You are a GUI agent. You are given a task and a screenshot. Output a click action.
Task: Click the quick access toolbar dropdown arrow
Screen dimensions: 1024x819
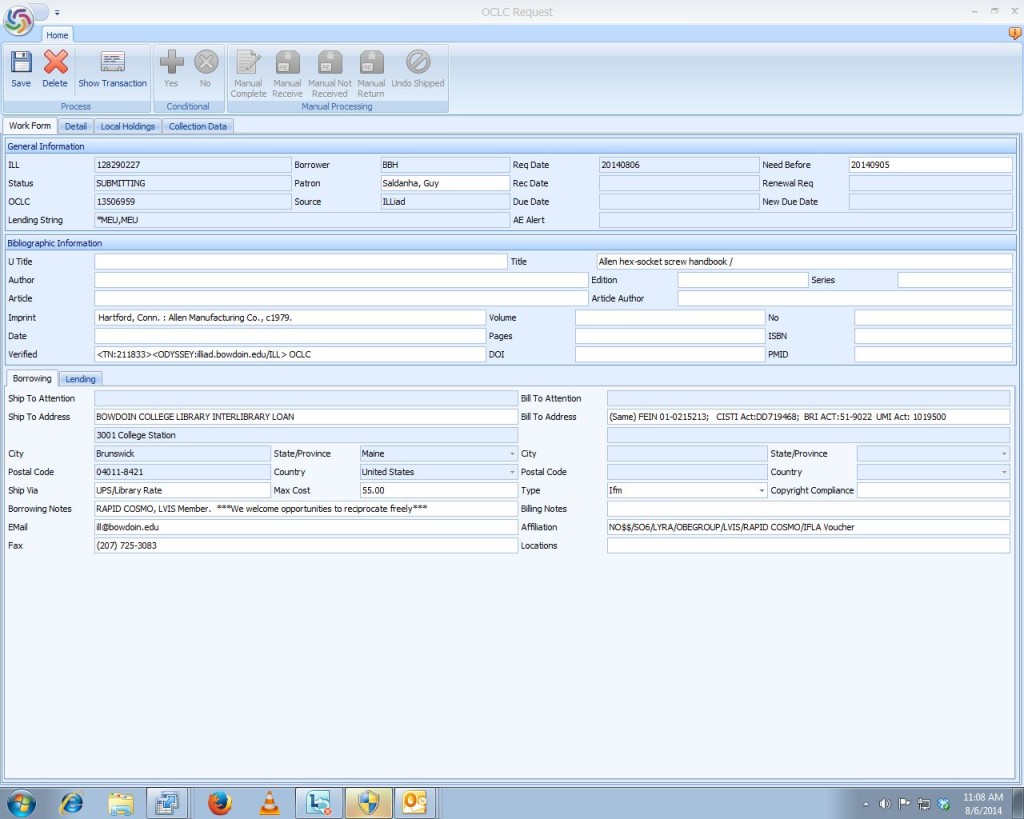click(x=57, y=12)
